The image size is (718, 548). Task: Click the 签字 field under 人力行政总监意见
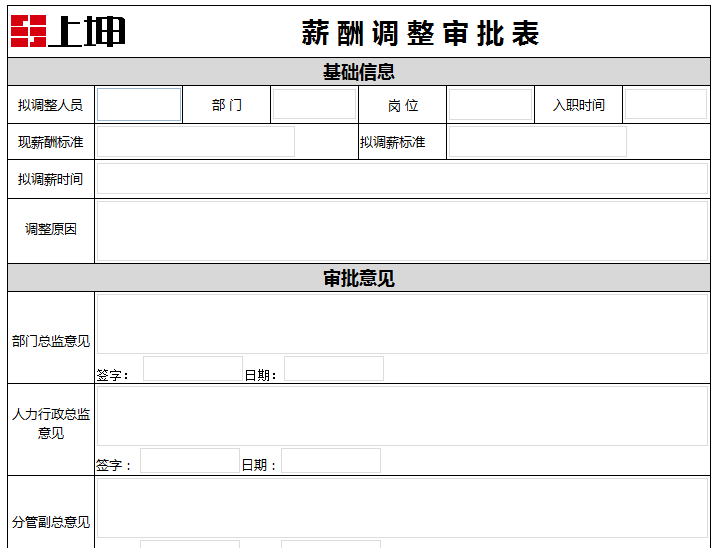190,461
